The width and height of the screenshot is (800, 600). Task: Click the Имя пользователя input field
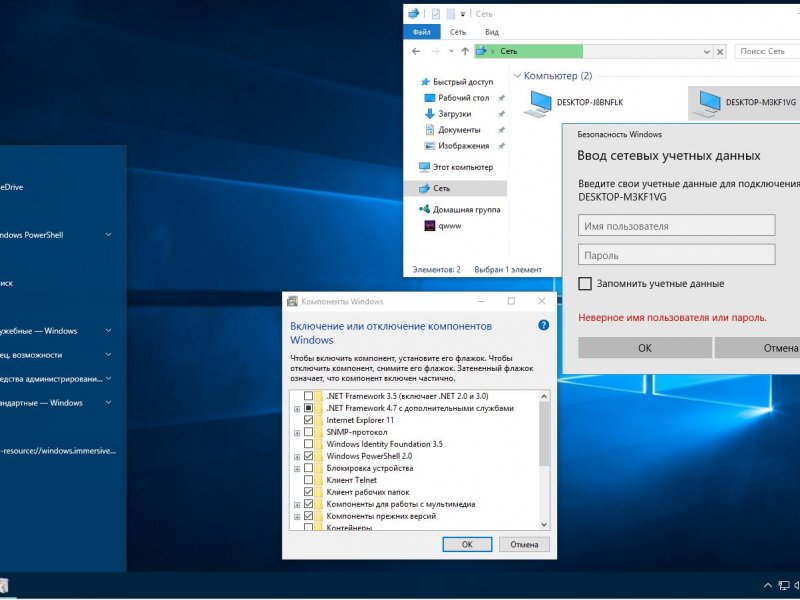click(677, 226)
